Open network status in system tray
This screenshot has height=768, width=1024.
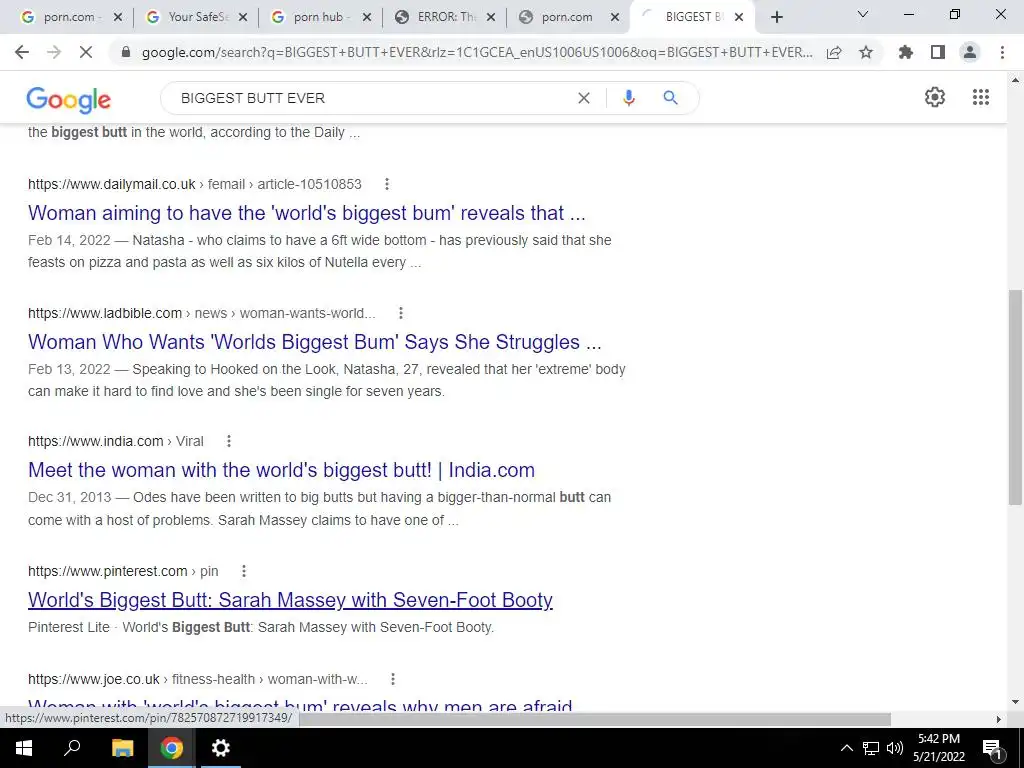click(871, 748)
